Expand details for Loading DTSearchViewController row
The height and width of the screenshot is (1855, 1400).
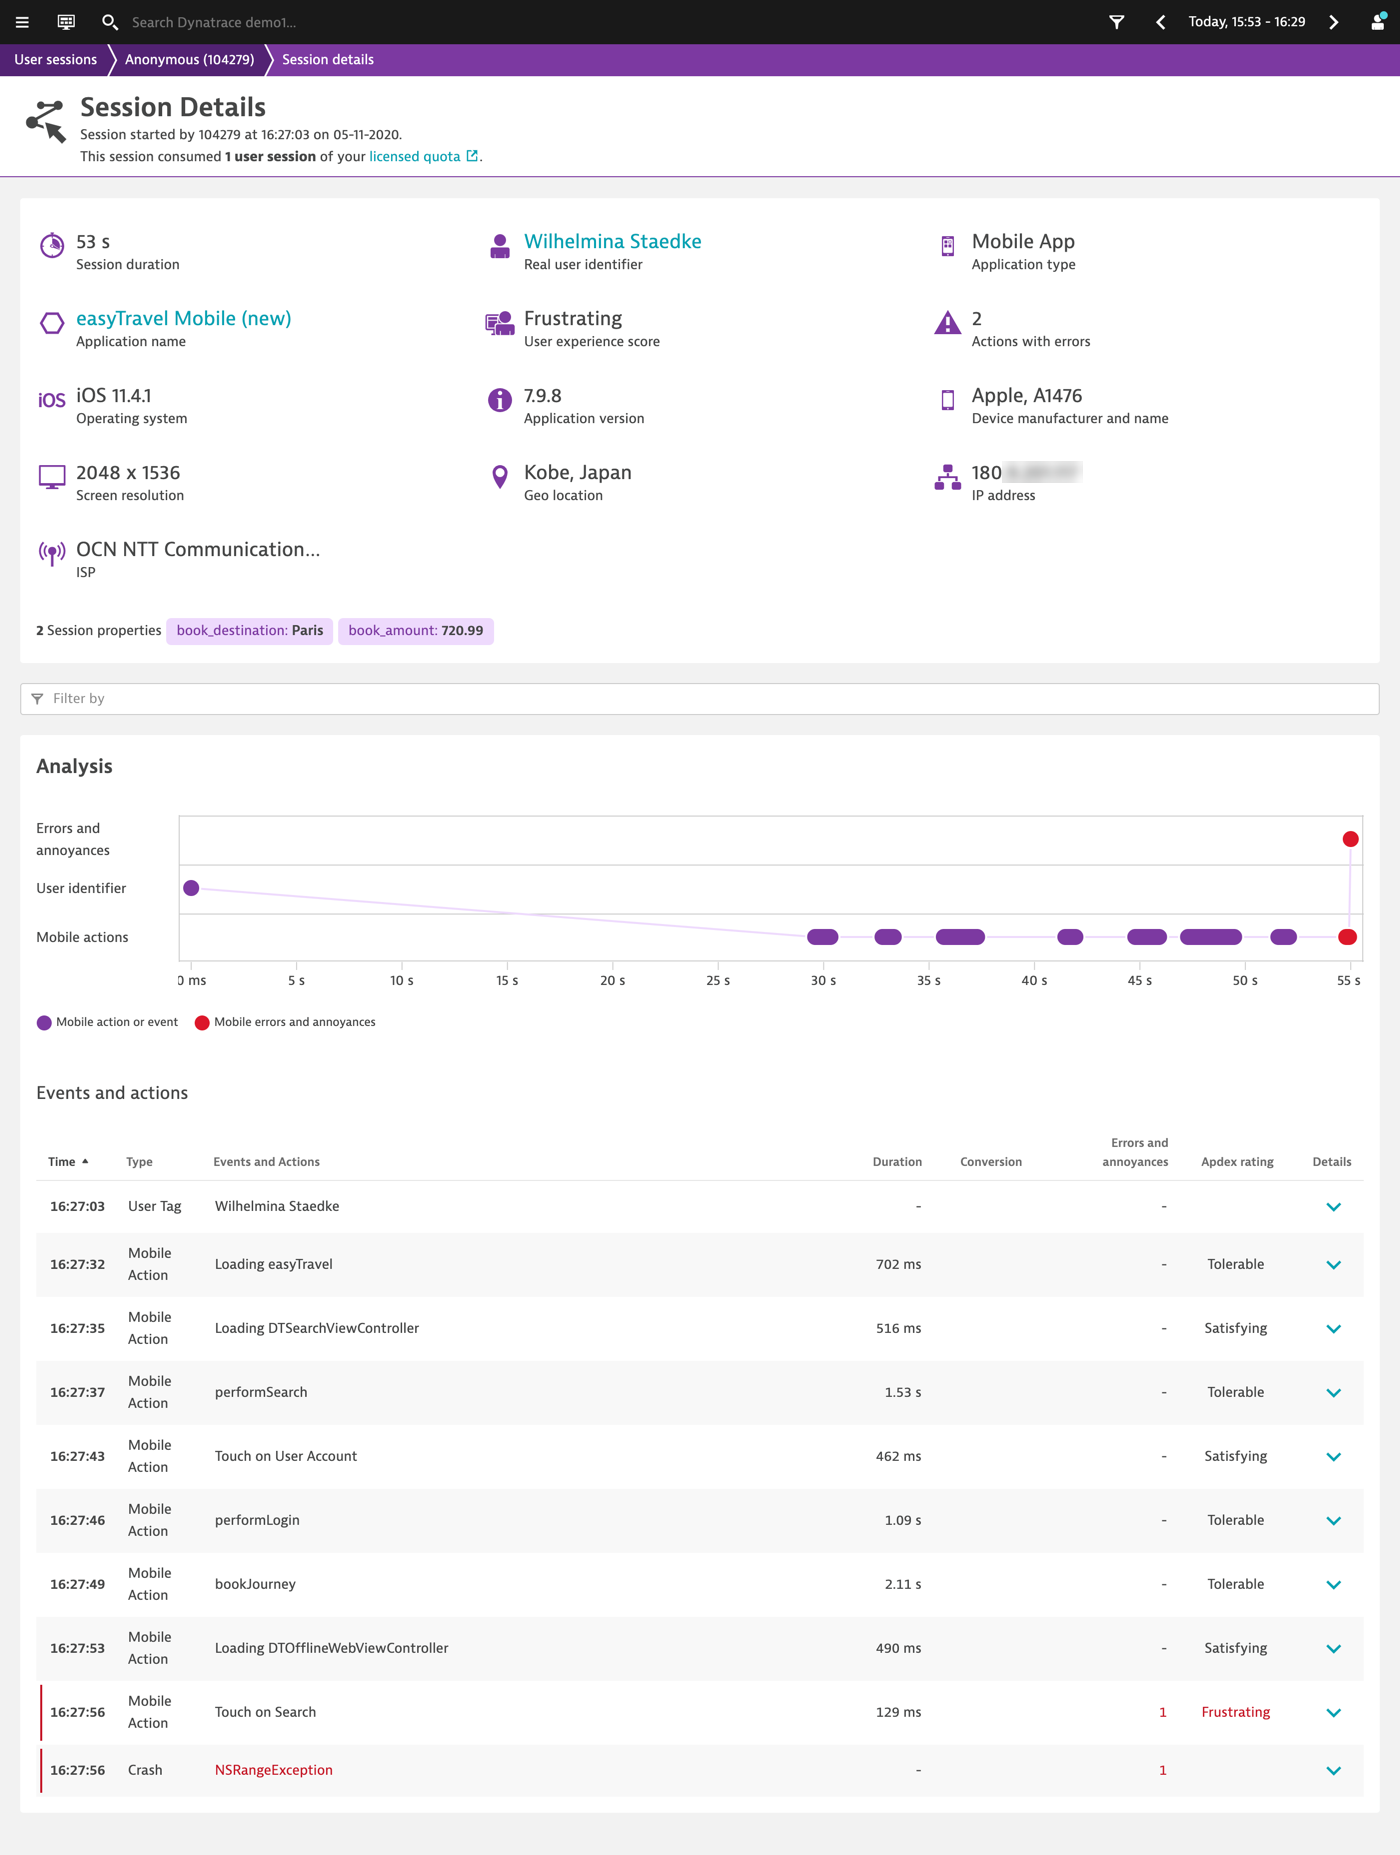pyautogui.click(x=1333, y=1329)
